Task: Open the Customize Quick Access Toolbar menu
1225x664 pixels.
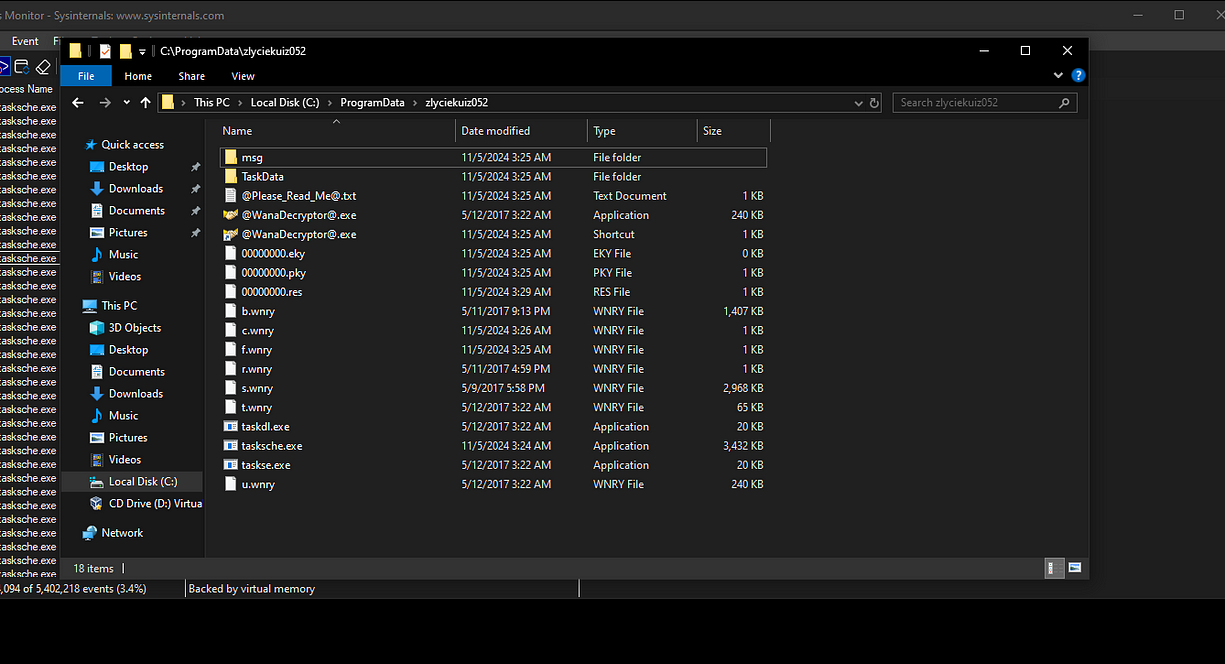Action: tap(142, 50)
